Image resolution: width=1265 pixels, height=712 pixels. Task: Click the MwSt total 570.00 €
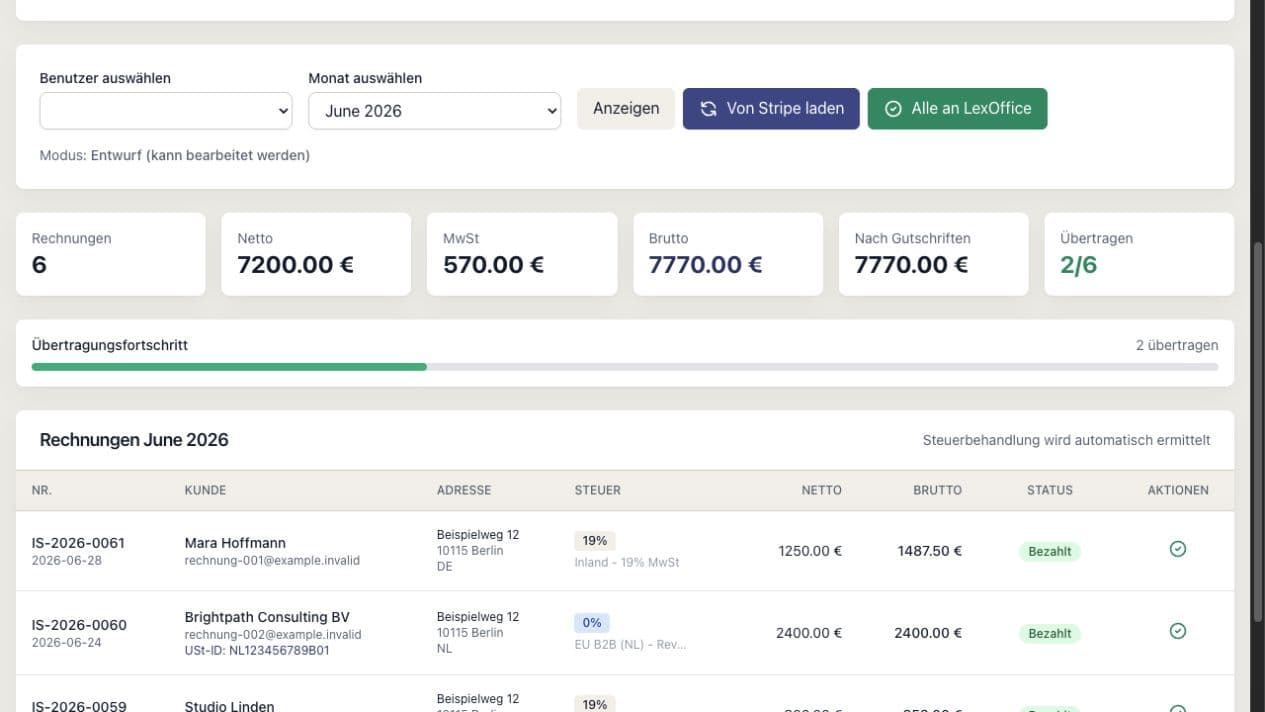pos(493,265)
